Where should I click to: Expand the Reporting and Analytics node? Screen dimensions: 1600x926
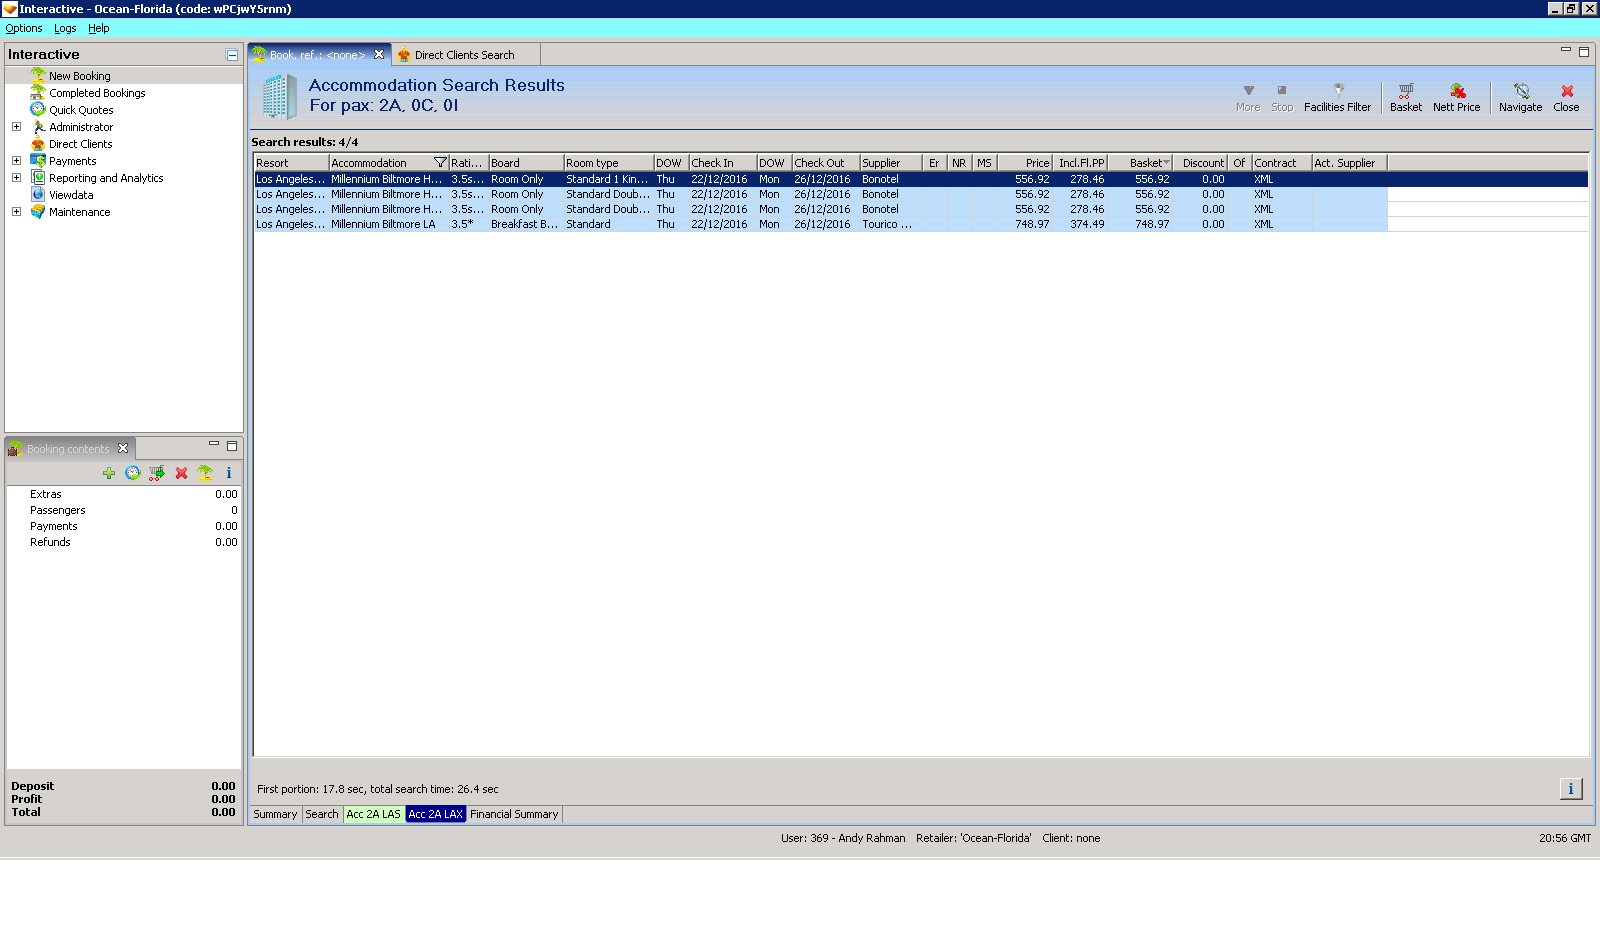pos(16,178)
